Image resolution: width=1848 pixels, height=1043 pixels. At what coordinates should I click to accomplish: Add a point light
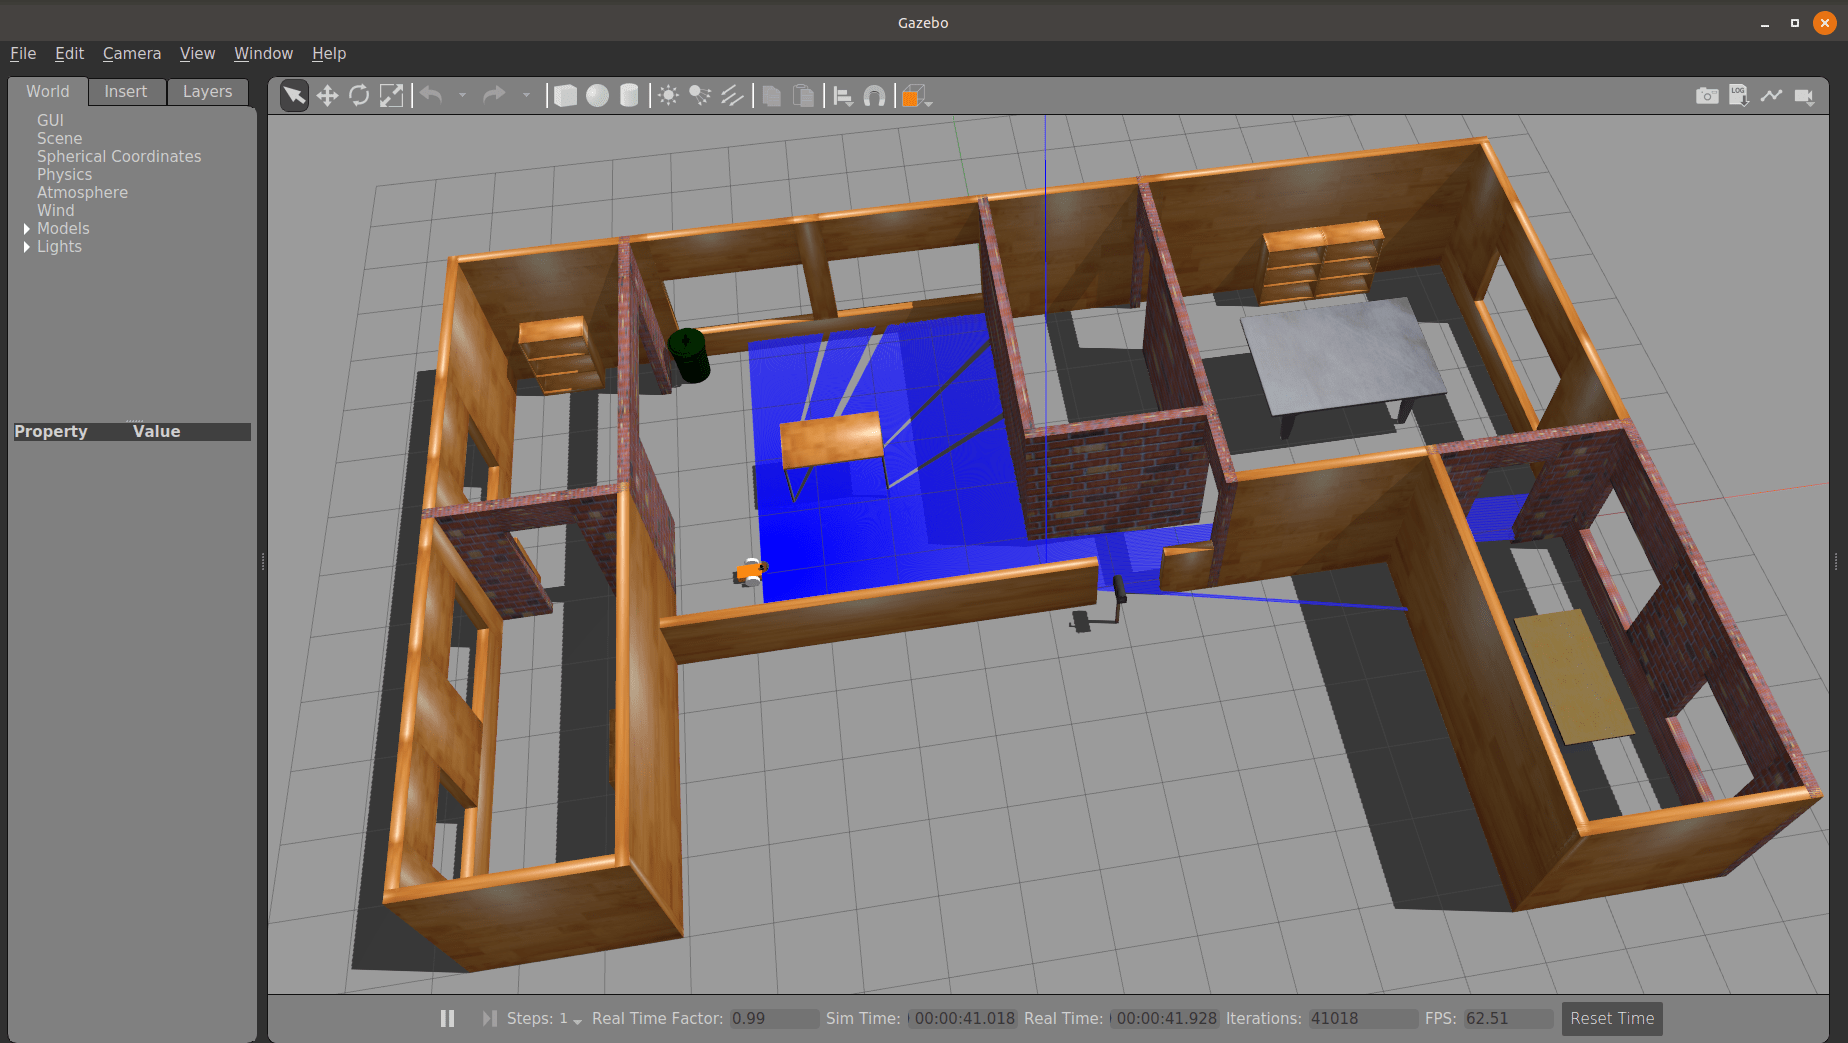(x=668, y=95)
